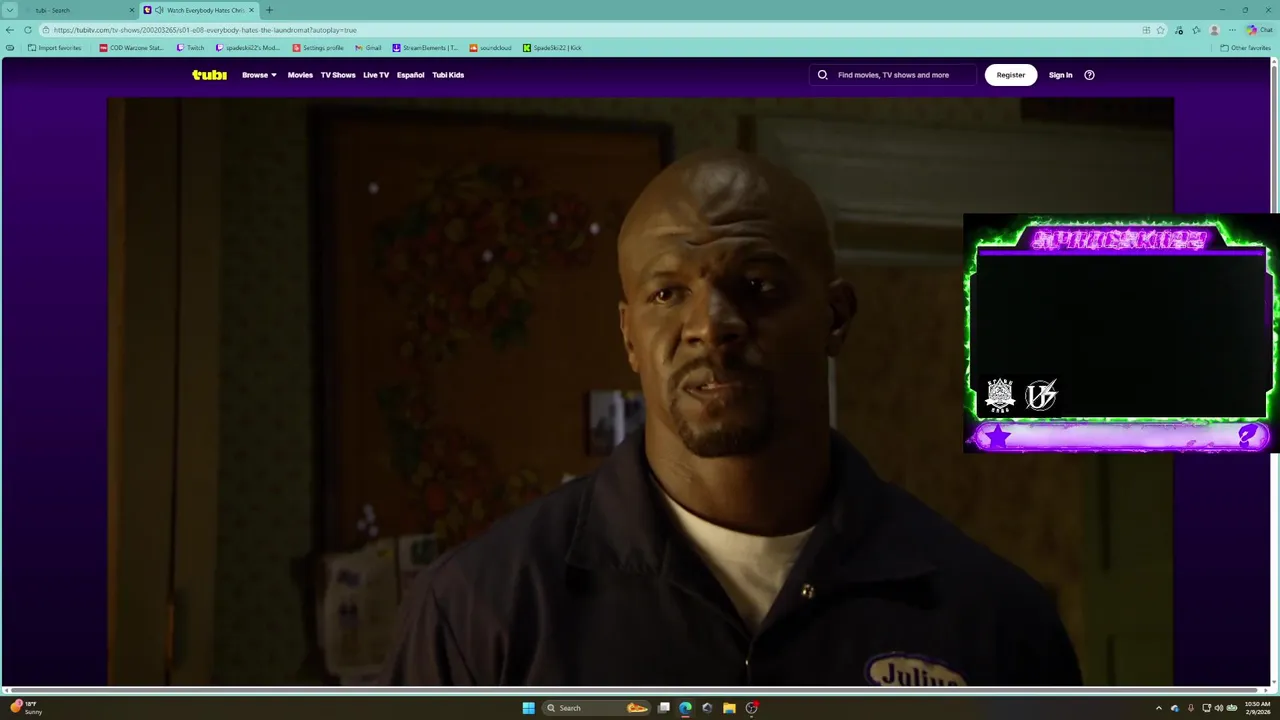
Task: Open Microsoft Edge from taskbar
Action: (x=685, y=708)
